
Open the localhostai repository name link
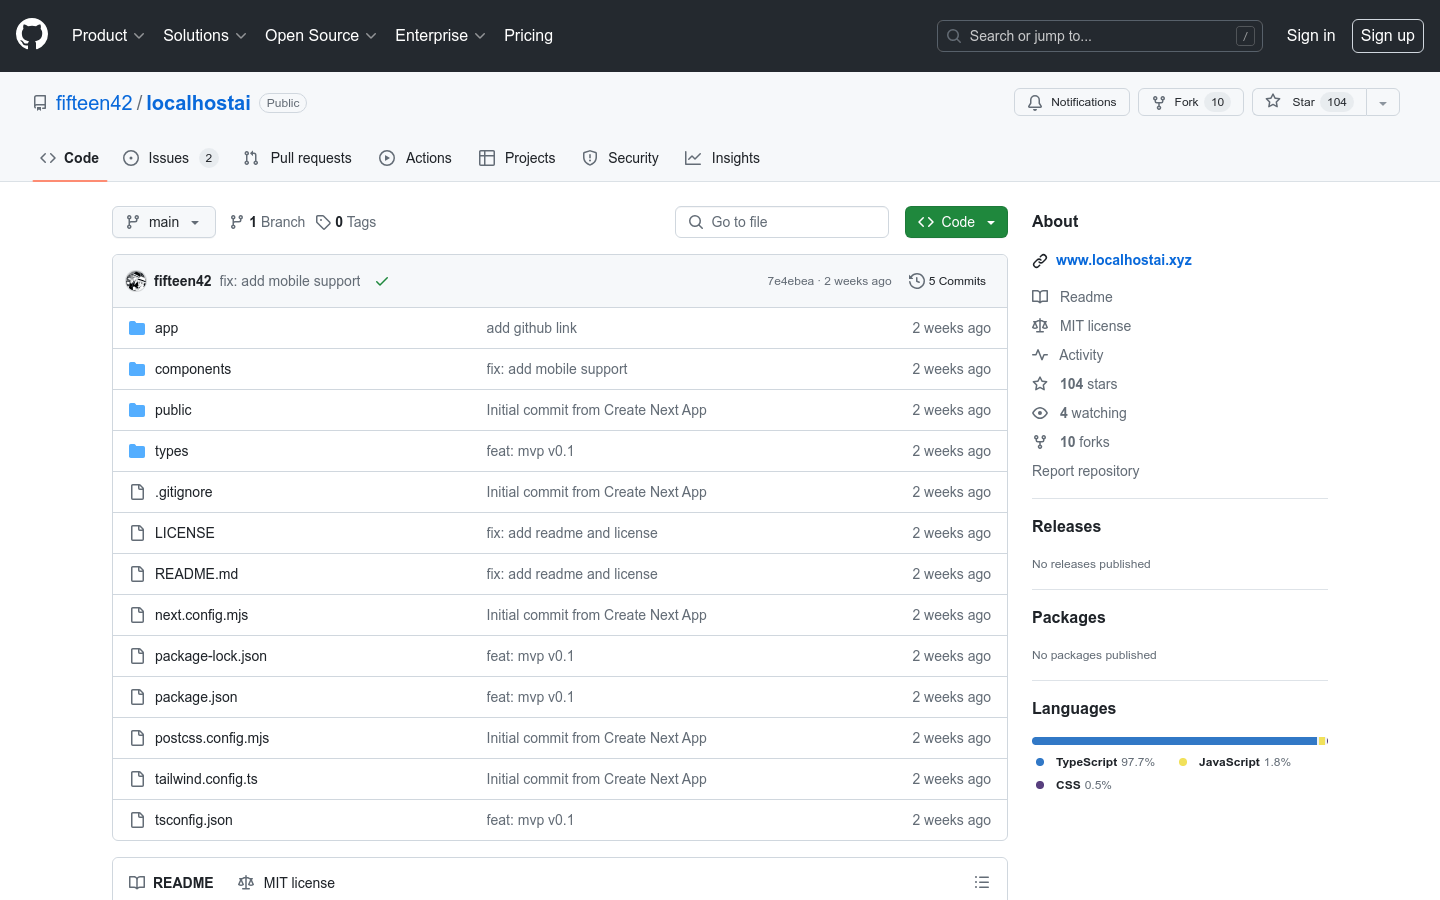point(198,103)
